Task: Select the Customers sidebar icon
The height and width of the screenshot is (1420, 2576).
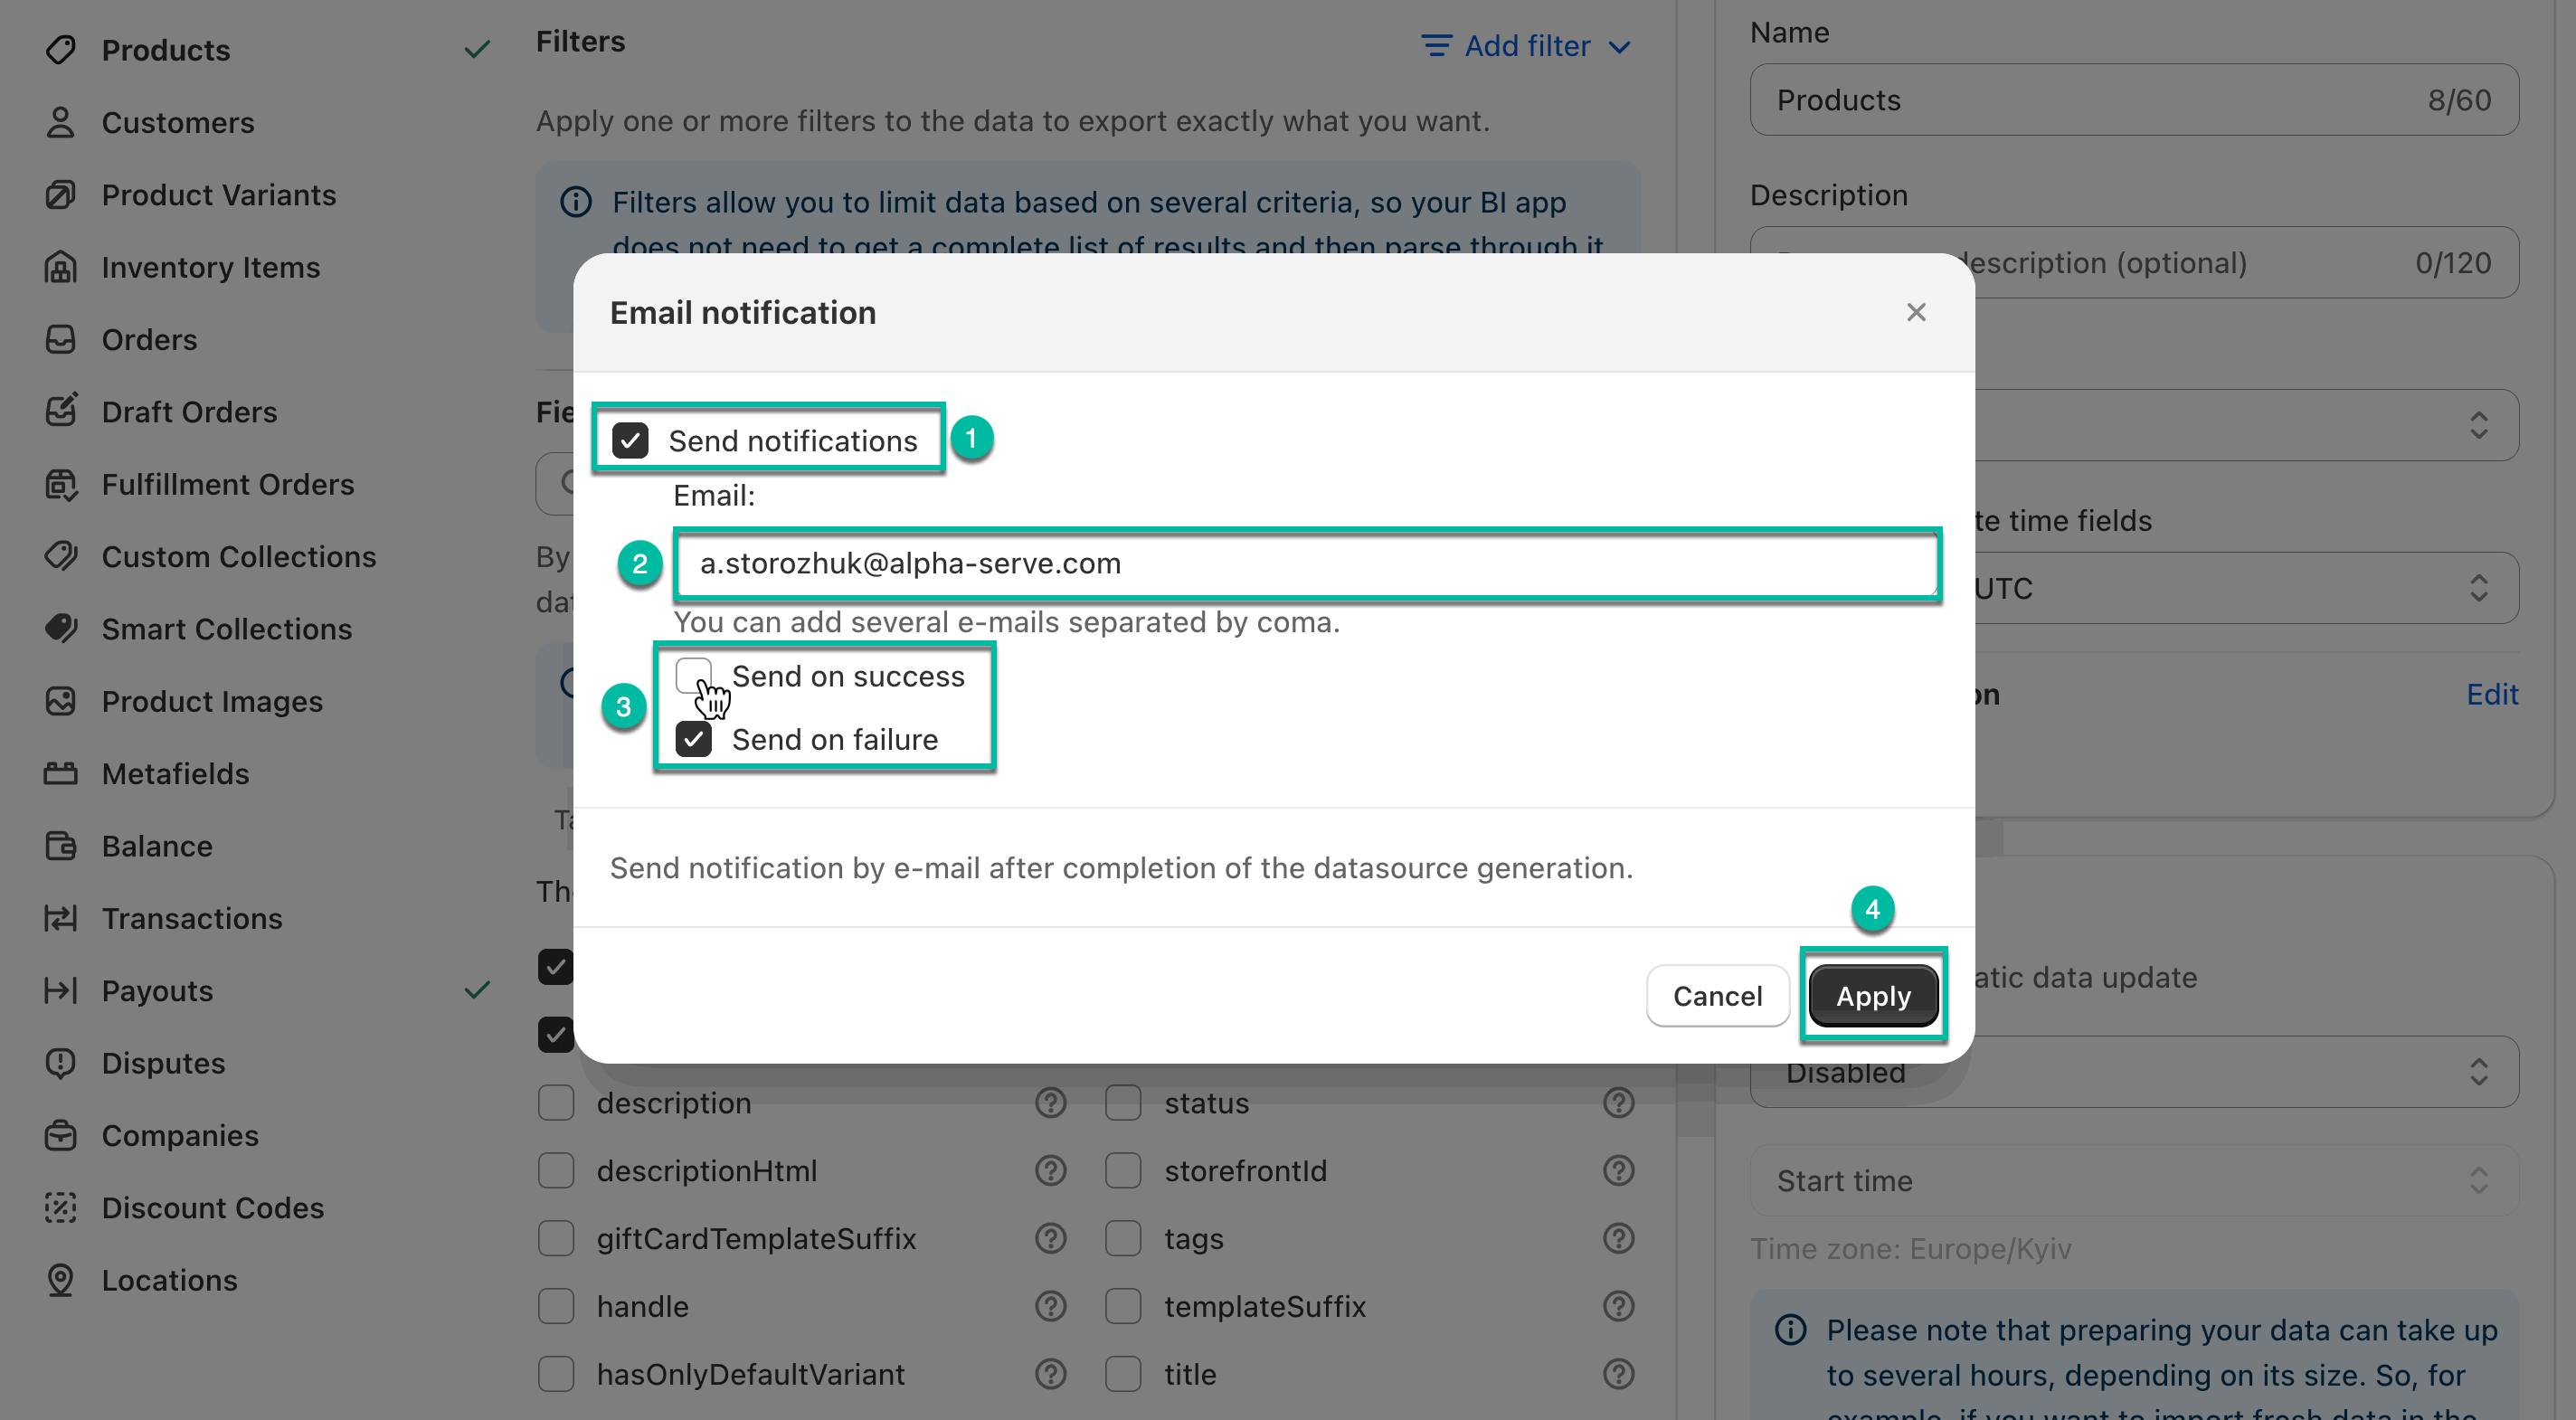Action: click(60, 122)
